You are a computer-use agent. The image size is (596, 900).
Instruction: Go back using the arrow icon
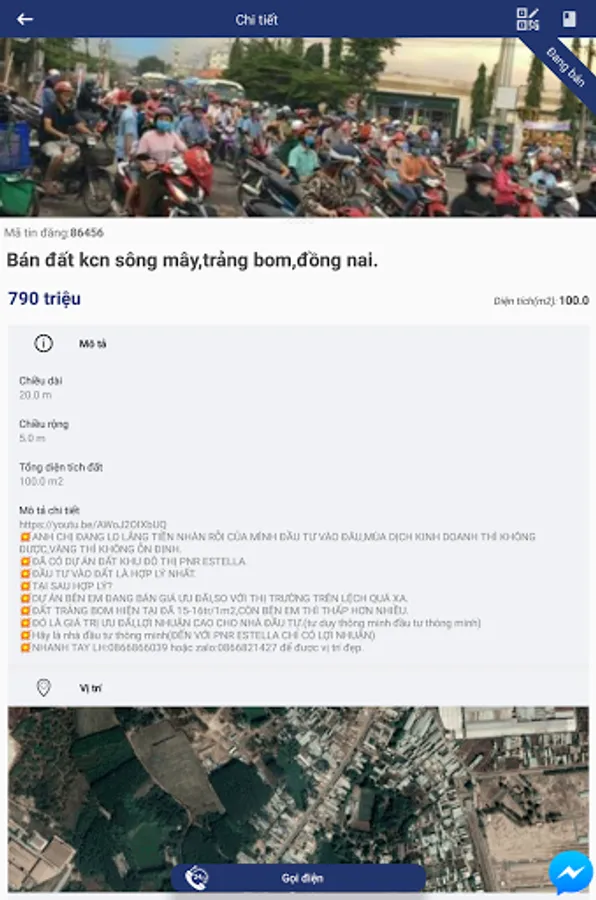(x=25, y=20)
